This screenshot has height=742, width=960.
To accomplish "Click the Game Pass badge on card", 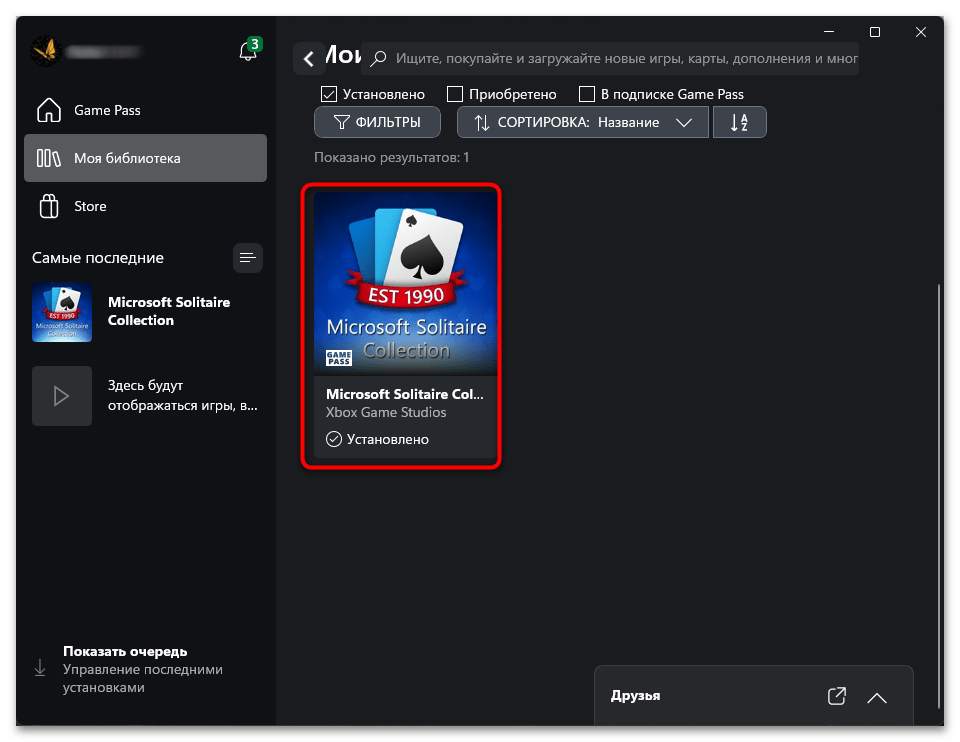I will (x=339, y=358).
